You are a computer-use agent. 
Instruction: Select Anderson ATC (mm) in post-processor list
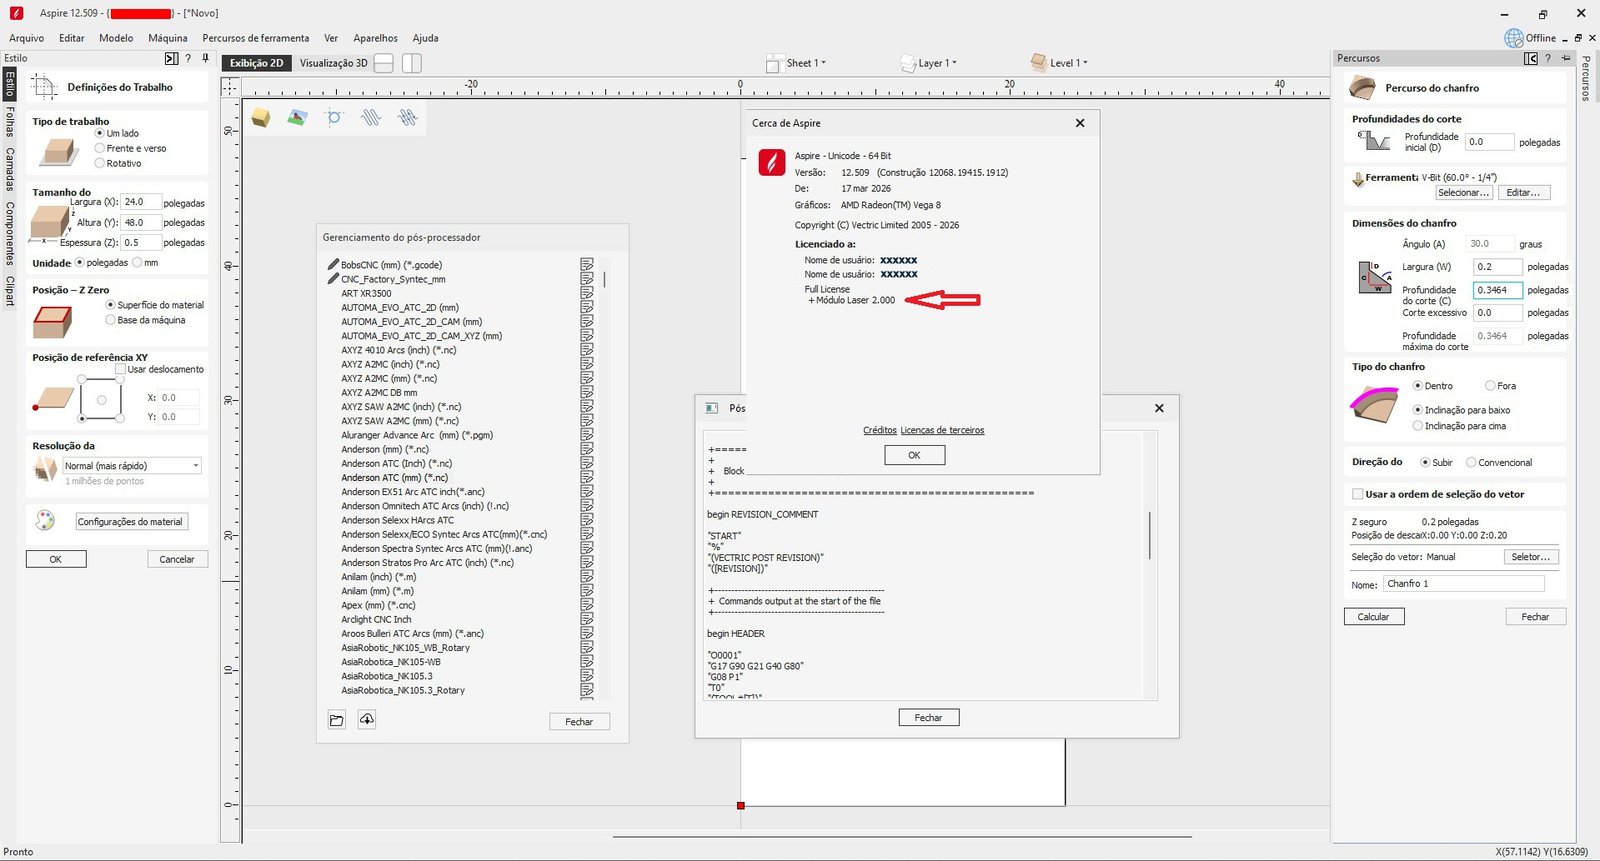tap(395, 478)
